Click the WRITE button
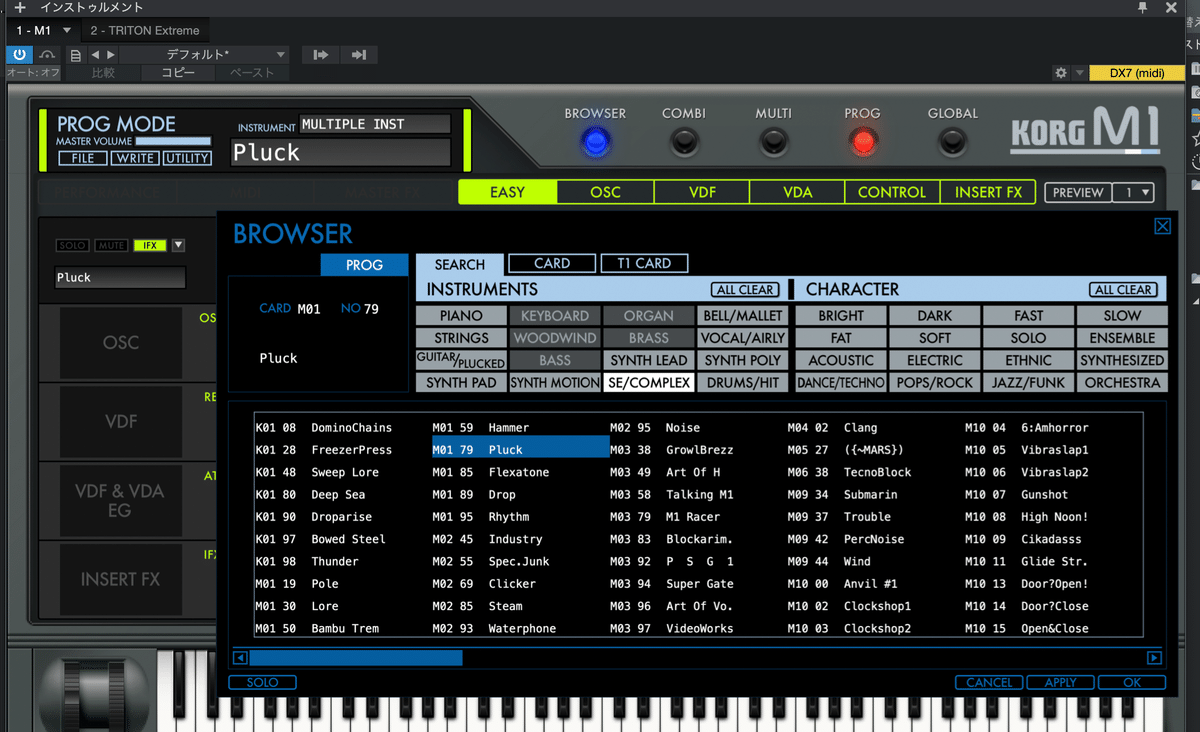Screen dimensions: 1200x732 (134, 158)
